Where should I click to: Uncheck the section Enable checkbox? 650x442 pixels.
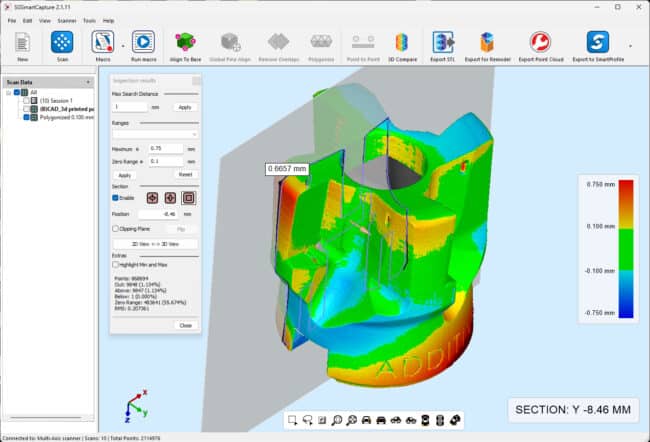[116, 198]
